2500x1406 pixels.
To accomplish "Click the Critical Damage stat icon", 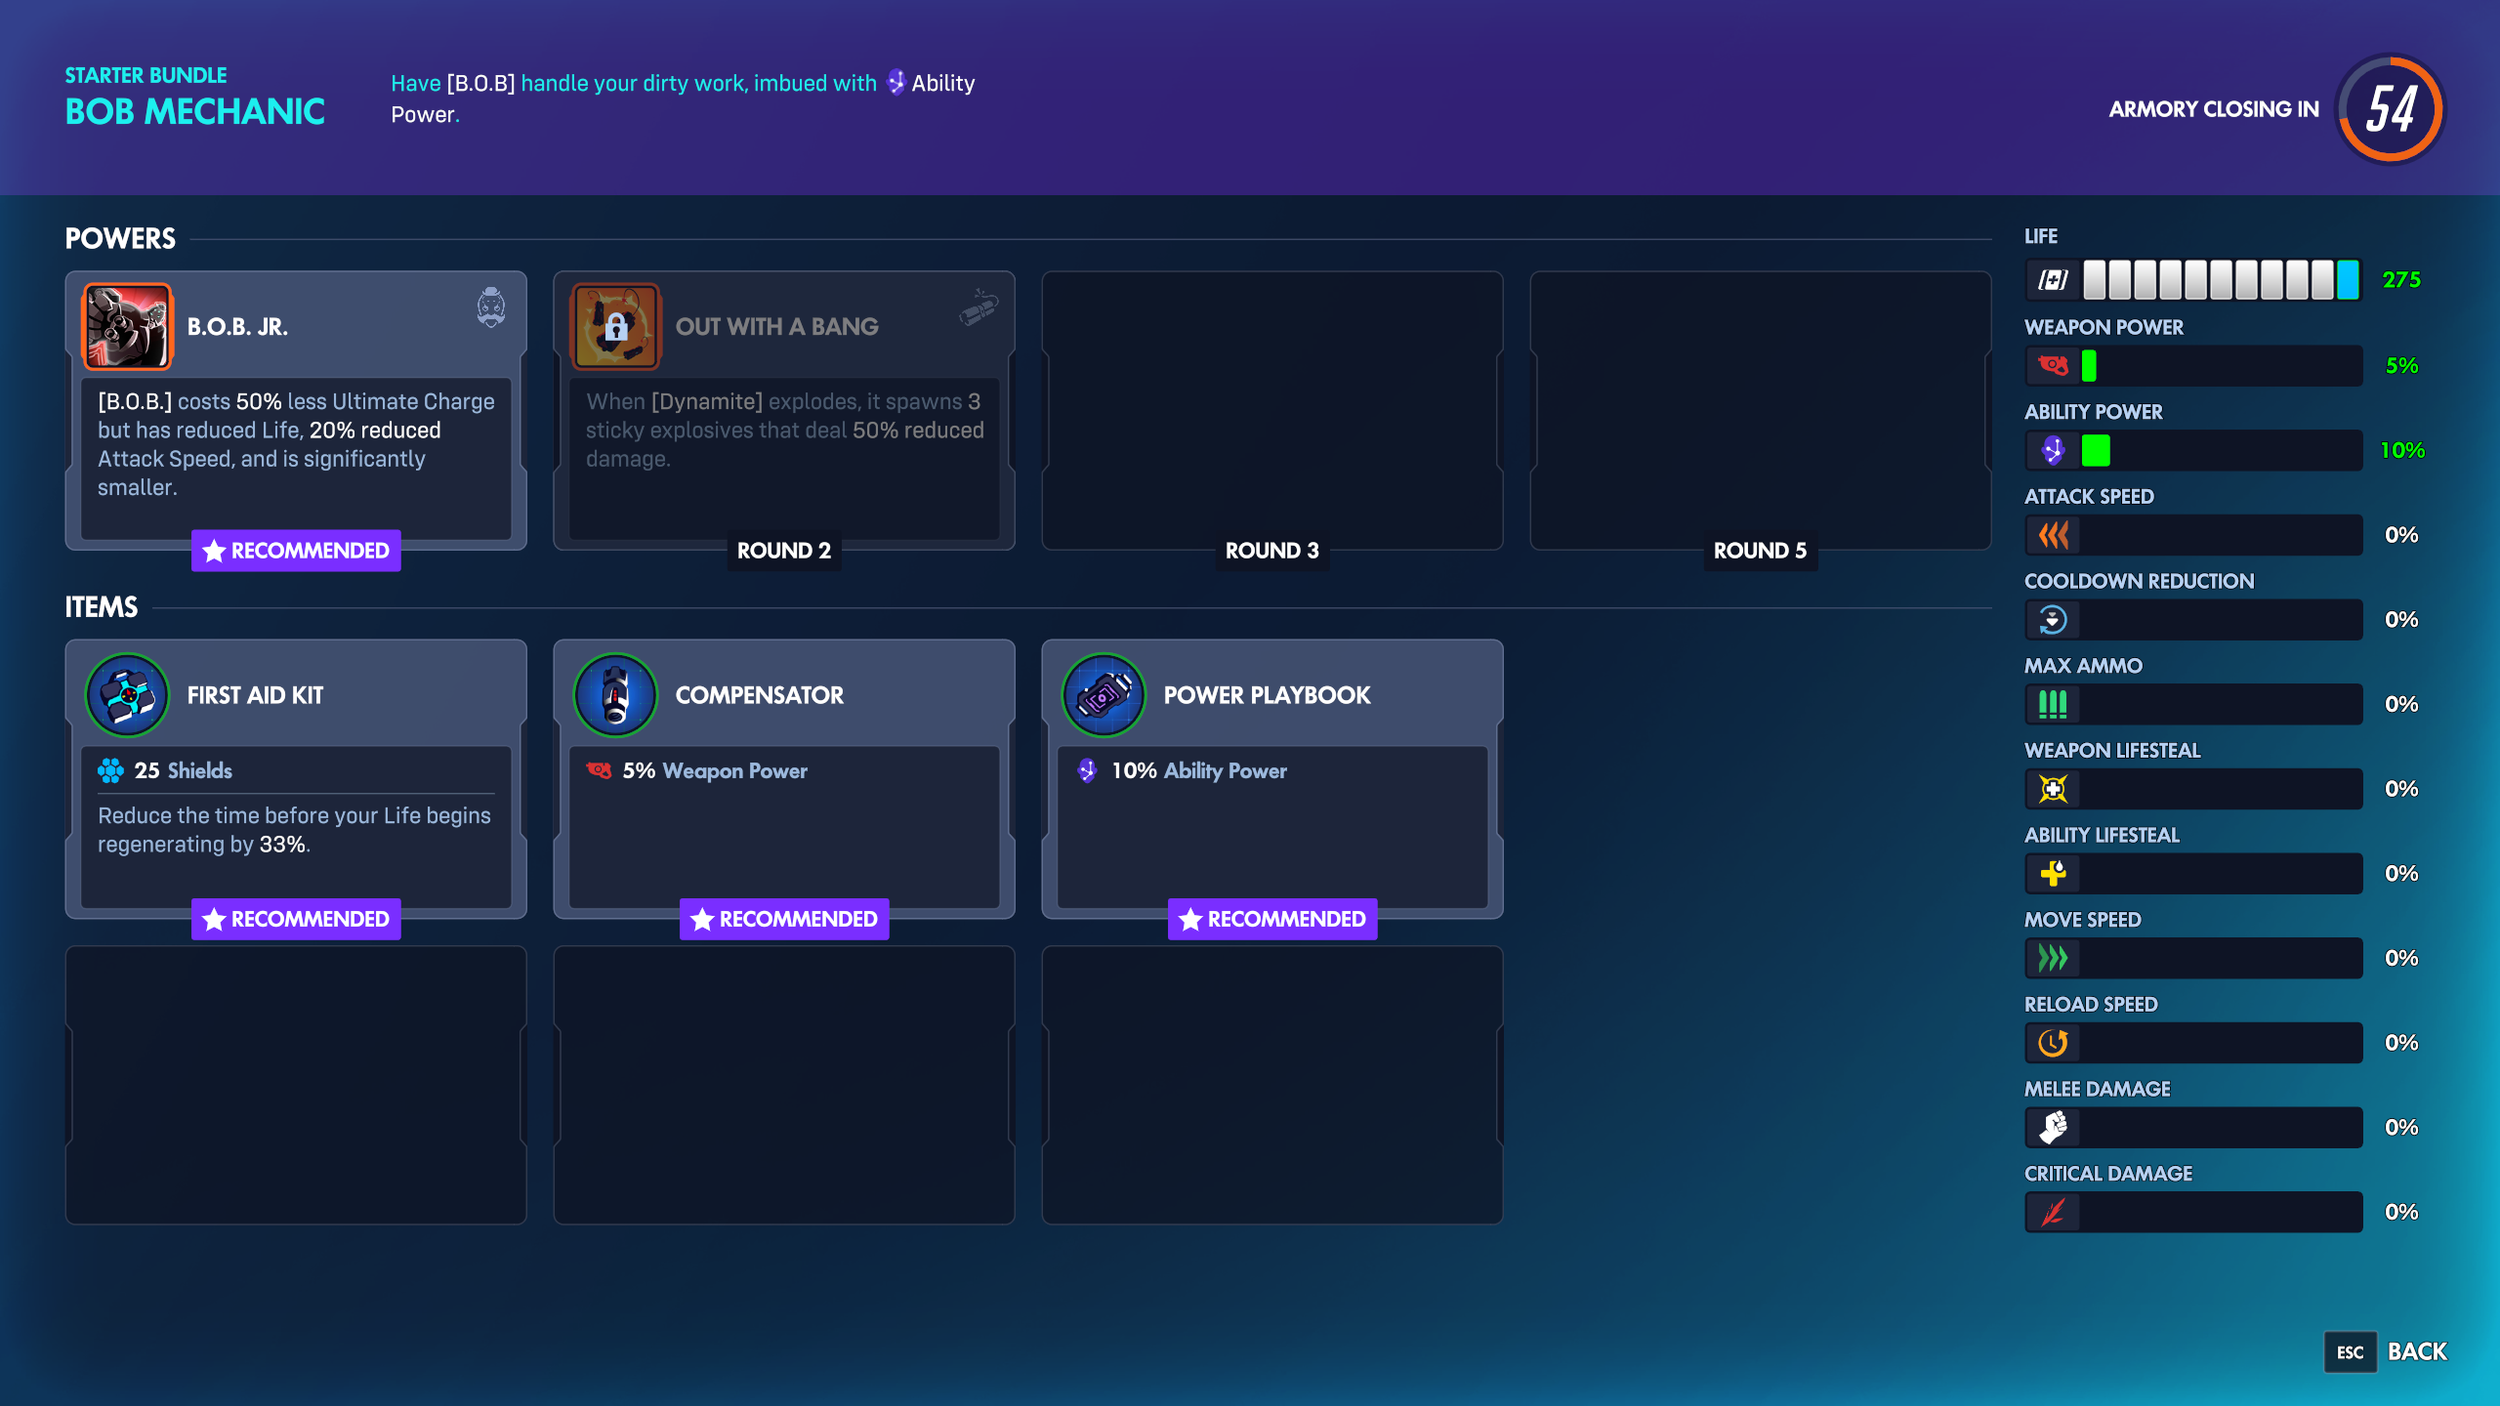I will [x=2052, y=1212].
